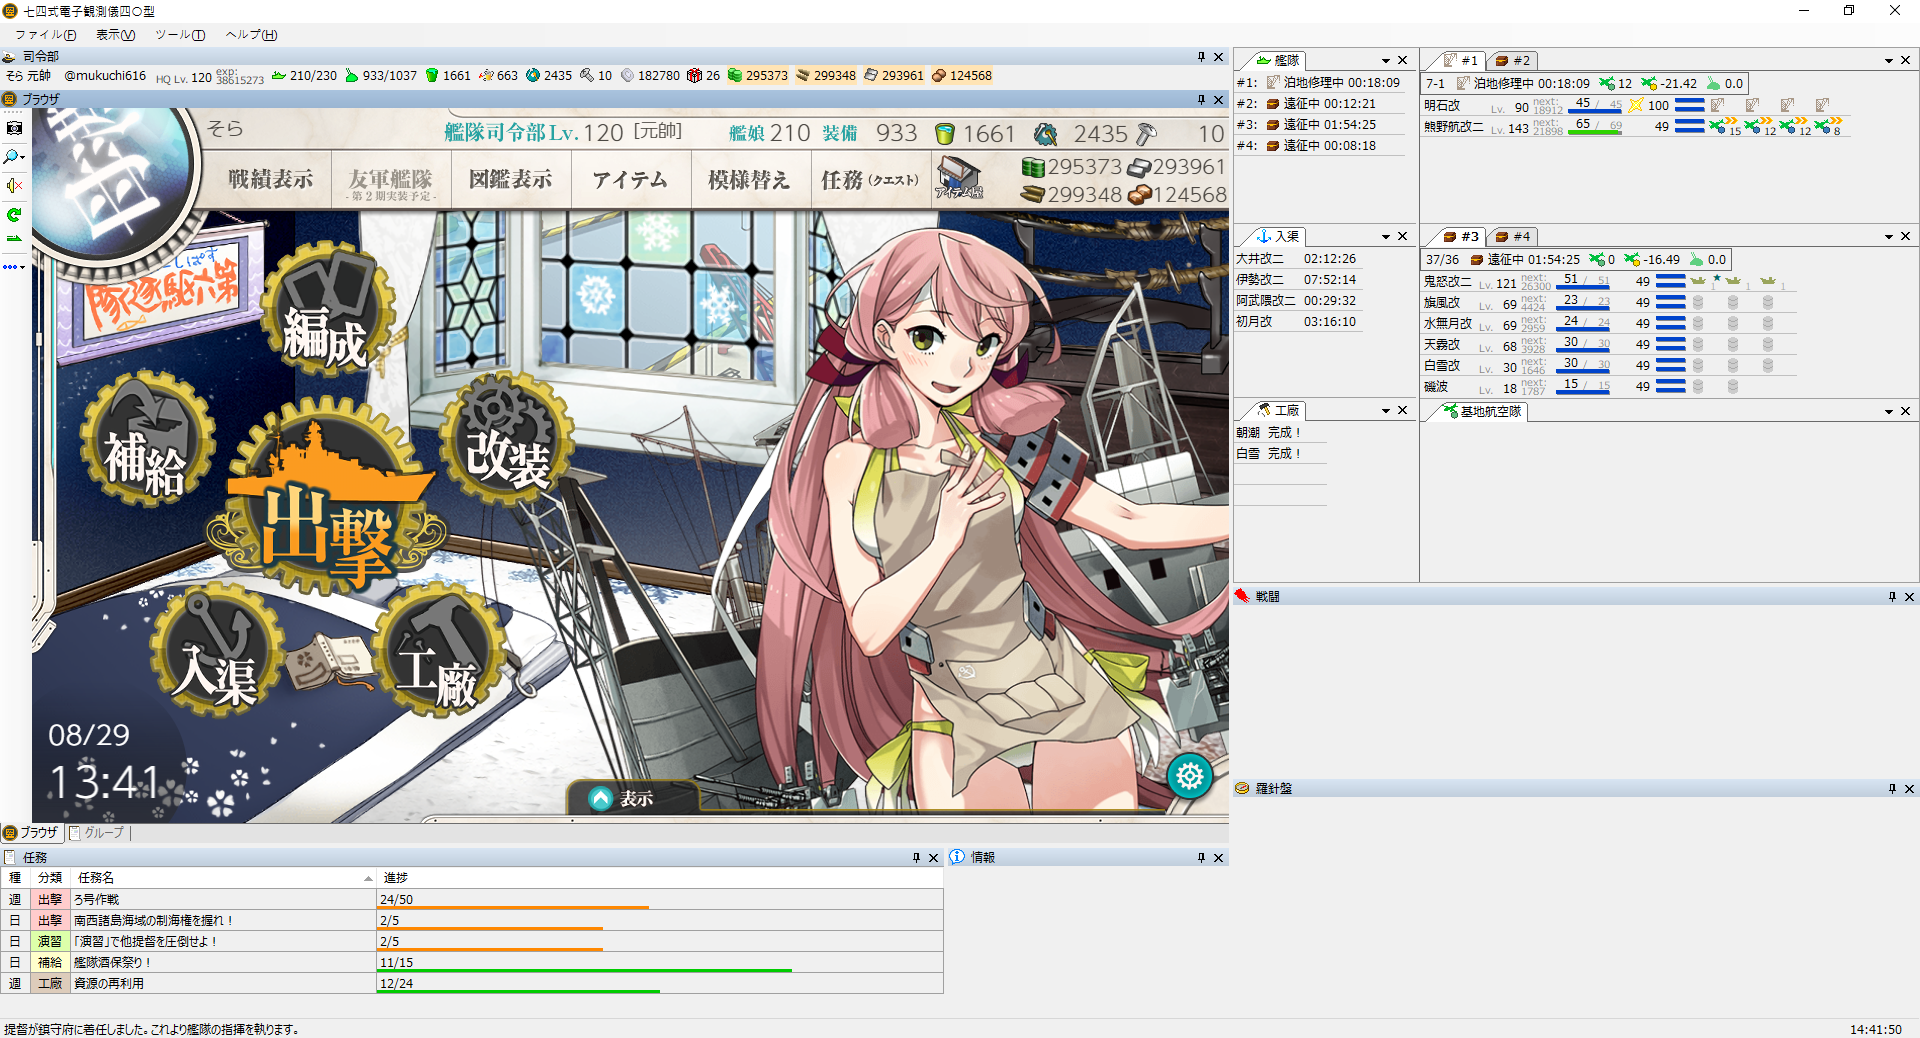Select quest row 資源の再利用
Viewport: 1920px width, 1038px height.
pos(472,984)
